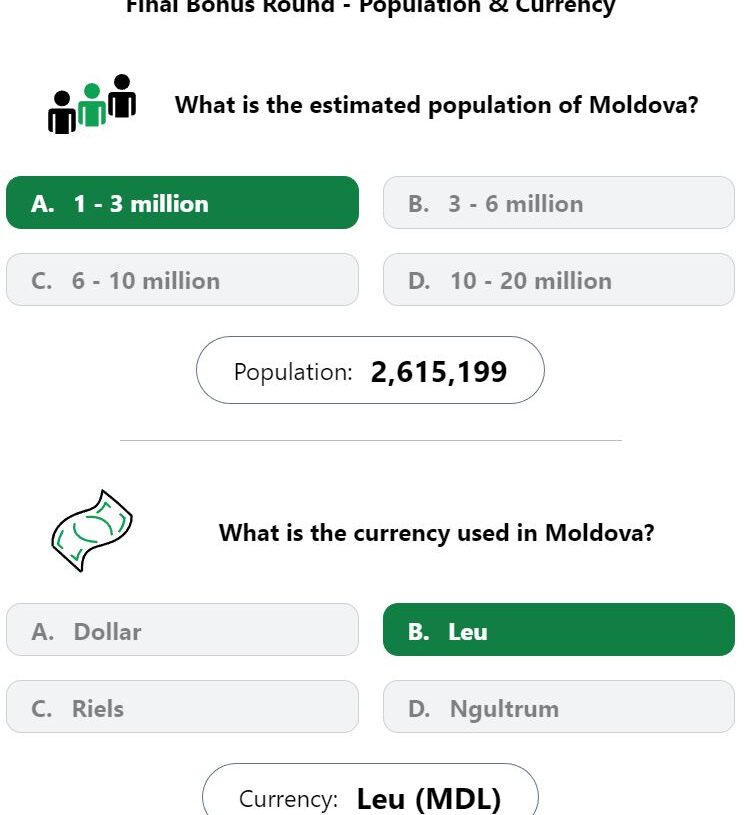Click the 2,615,199 population number

tap(439, 372)
